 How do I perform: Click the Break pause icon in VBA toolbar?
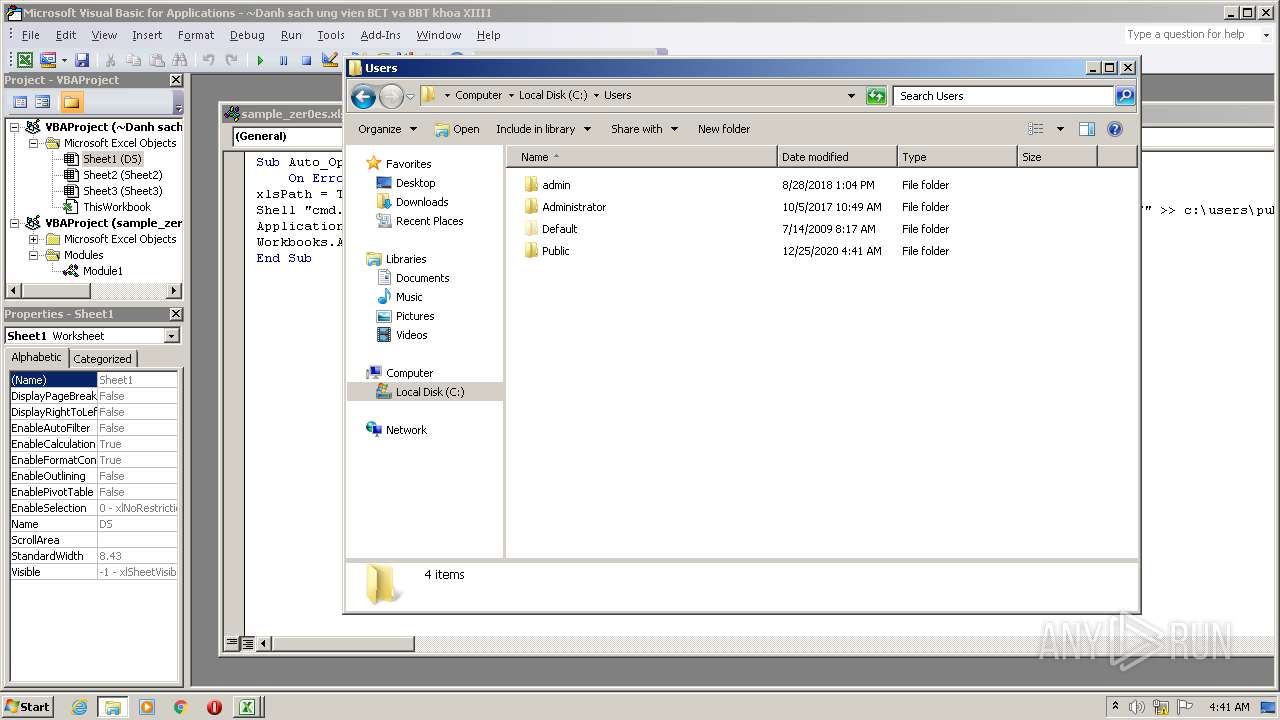(x=283, y=60)
